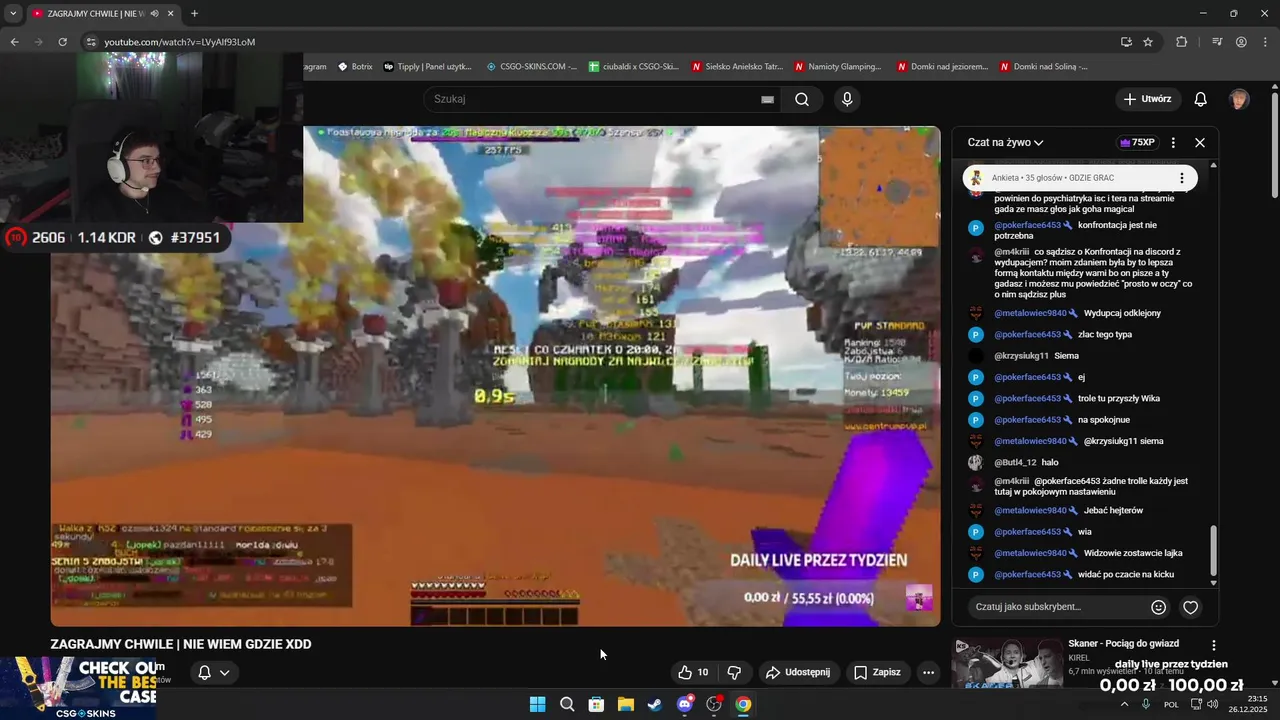Select the ZAGRAJMY CHWILE browser tab

click(102, 13)
